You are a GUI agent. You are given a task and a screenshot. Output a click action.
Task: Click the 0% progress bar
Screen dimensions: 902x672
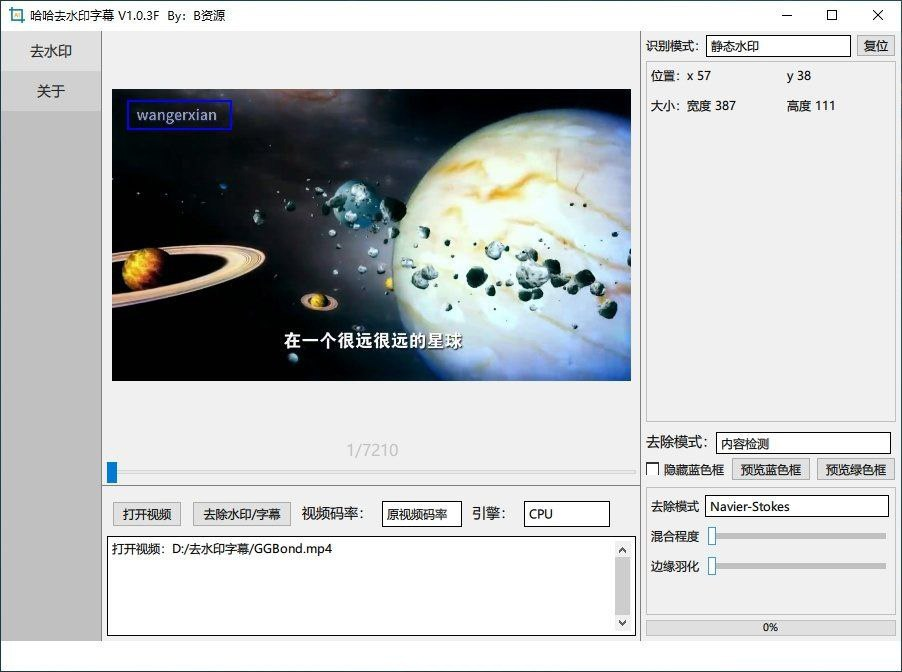pos(769,627)
